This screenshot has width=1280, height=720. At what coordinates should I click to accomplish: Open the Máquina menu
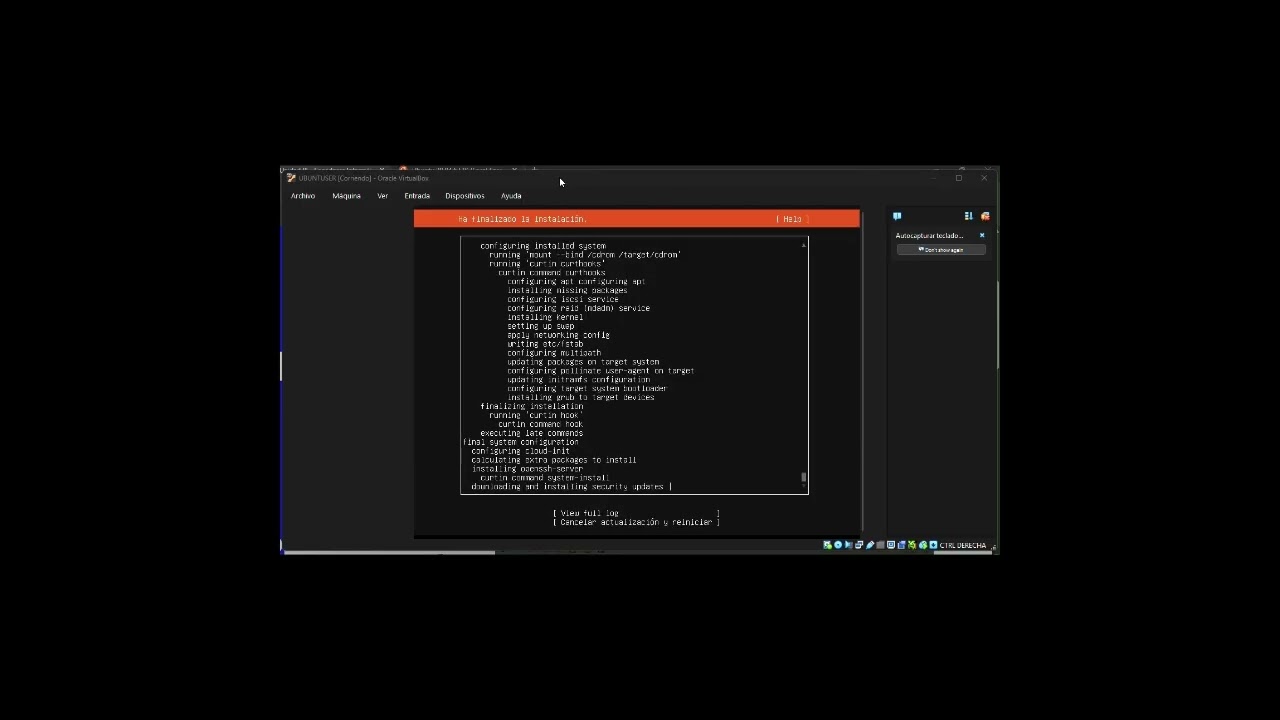(346, 196)
